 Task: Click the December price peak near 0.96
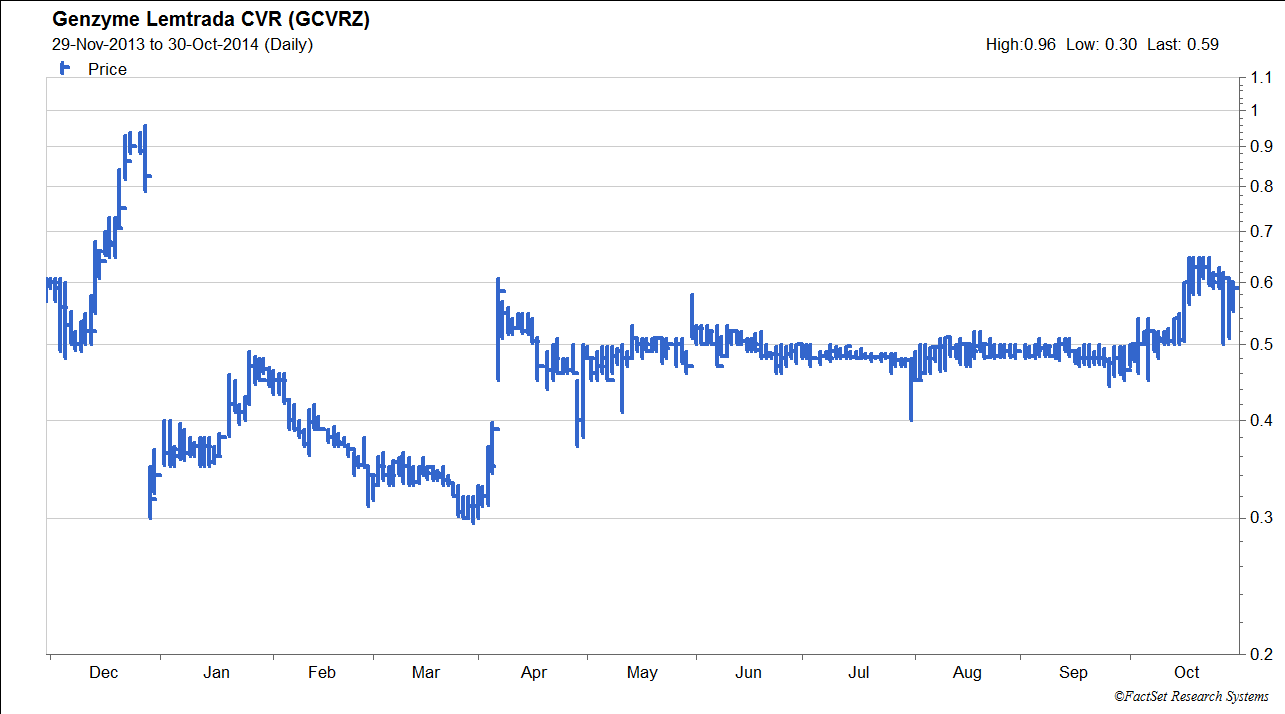pos(145,126)
